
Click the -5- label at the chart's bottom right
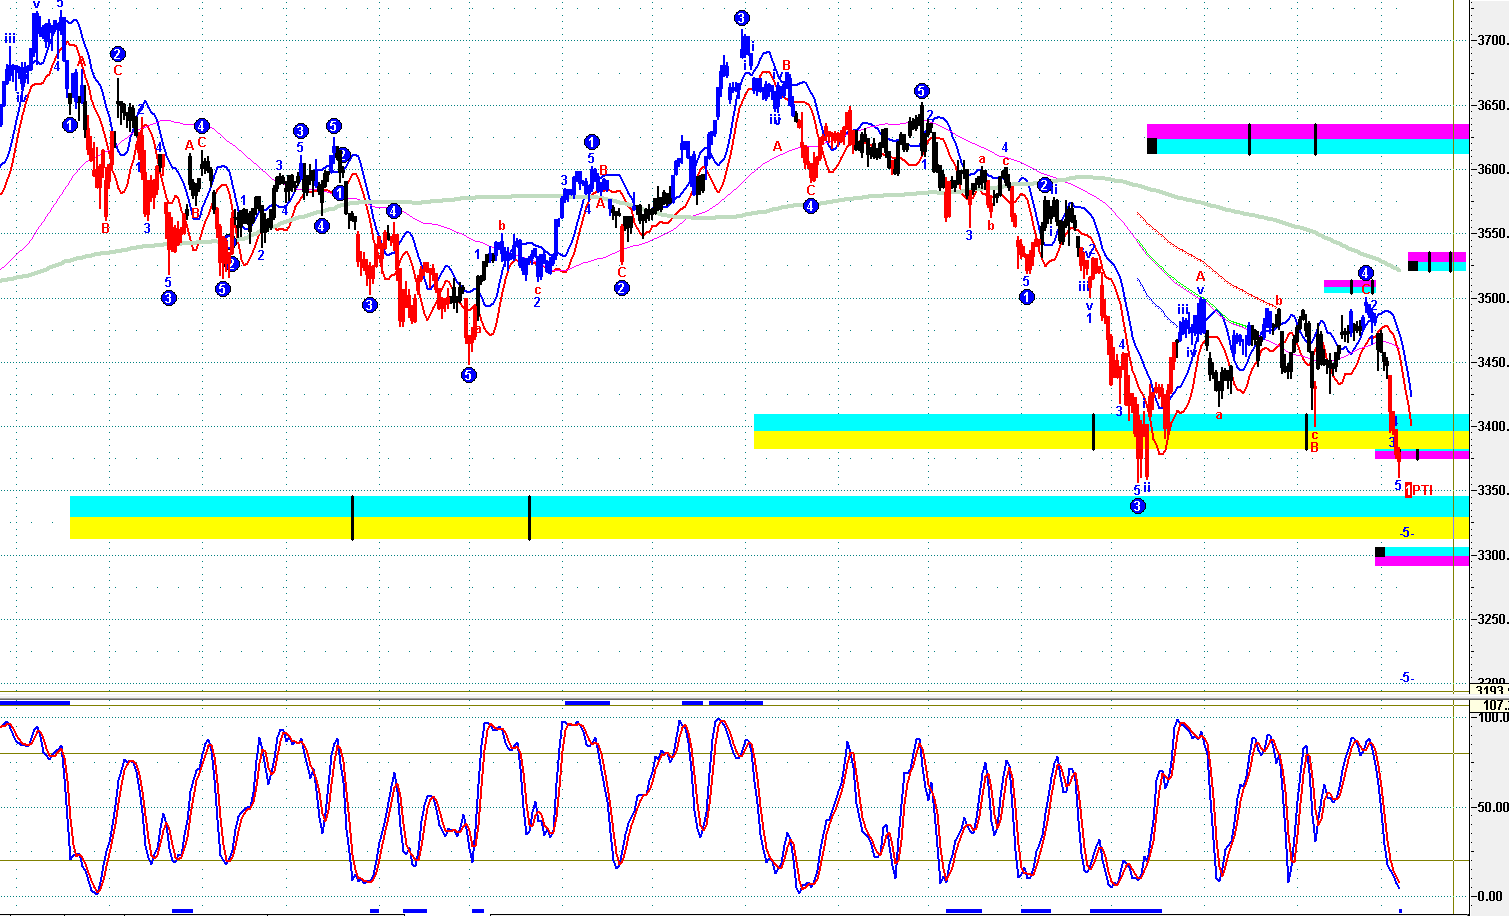coord(1406,677)
